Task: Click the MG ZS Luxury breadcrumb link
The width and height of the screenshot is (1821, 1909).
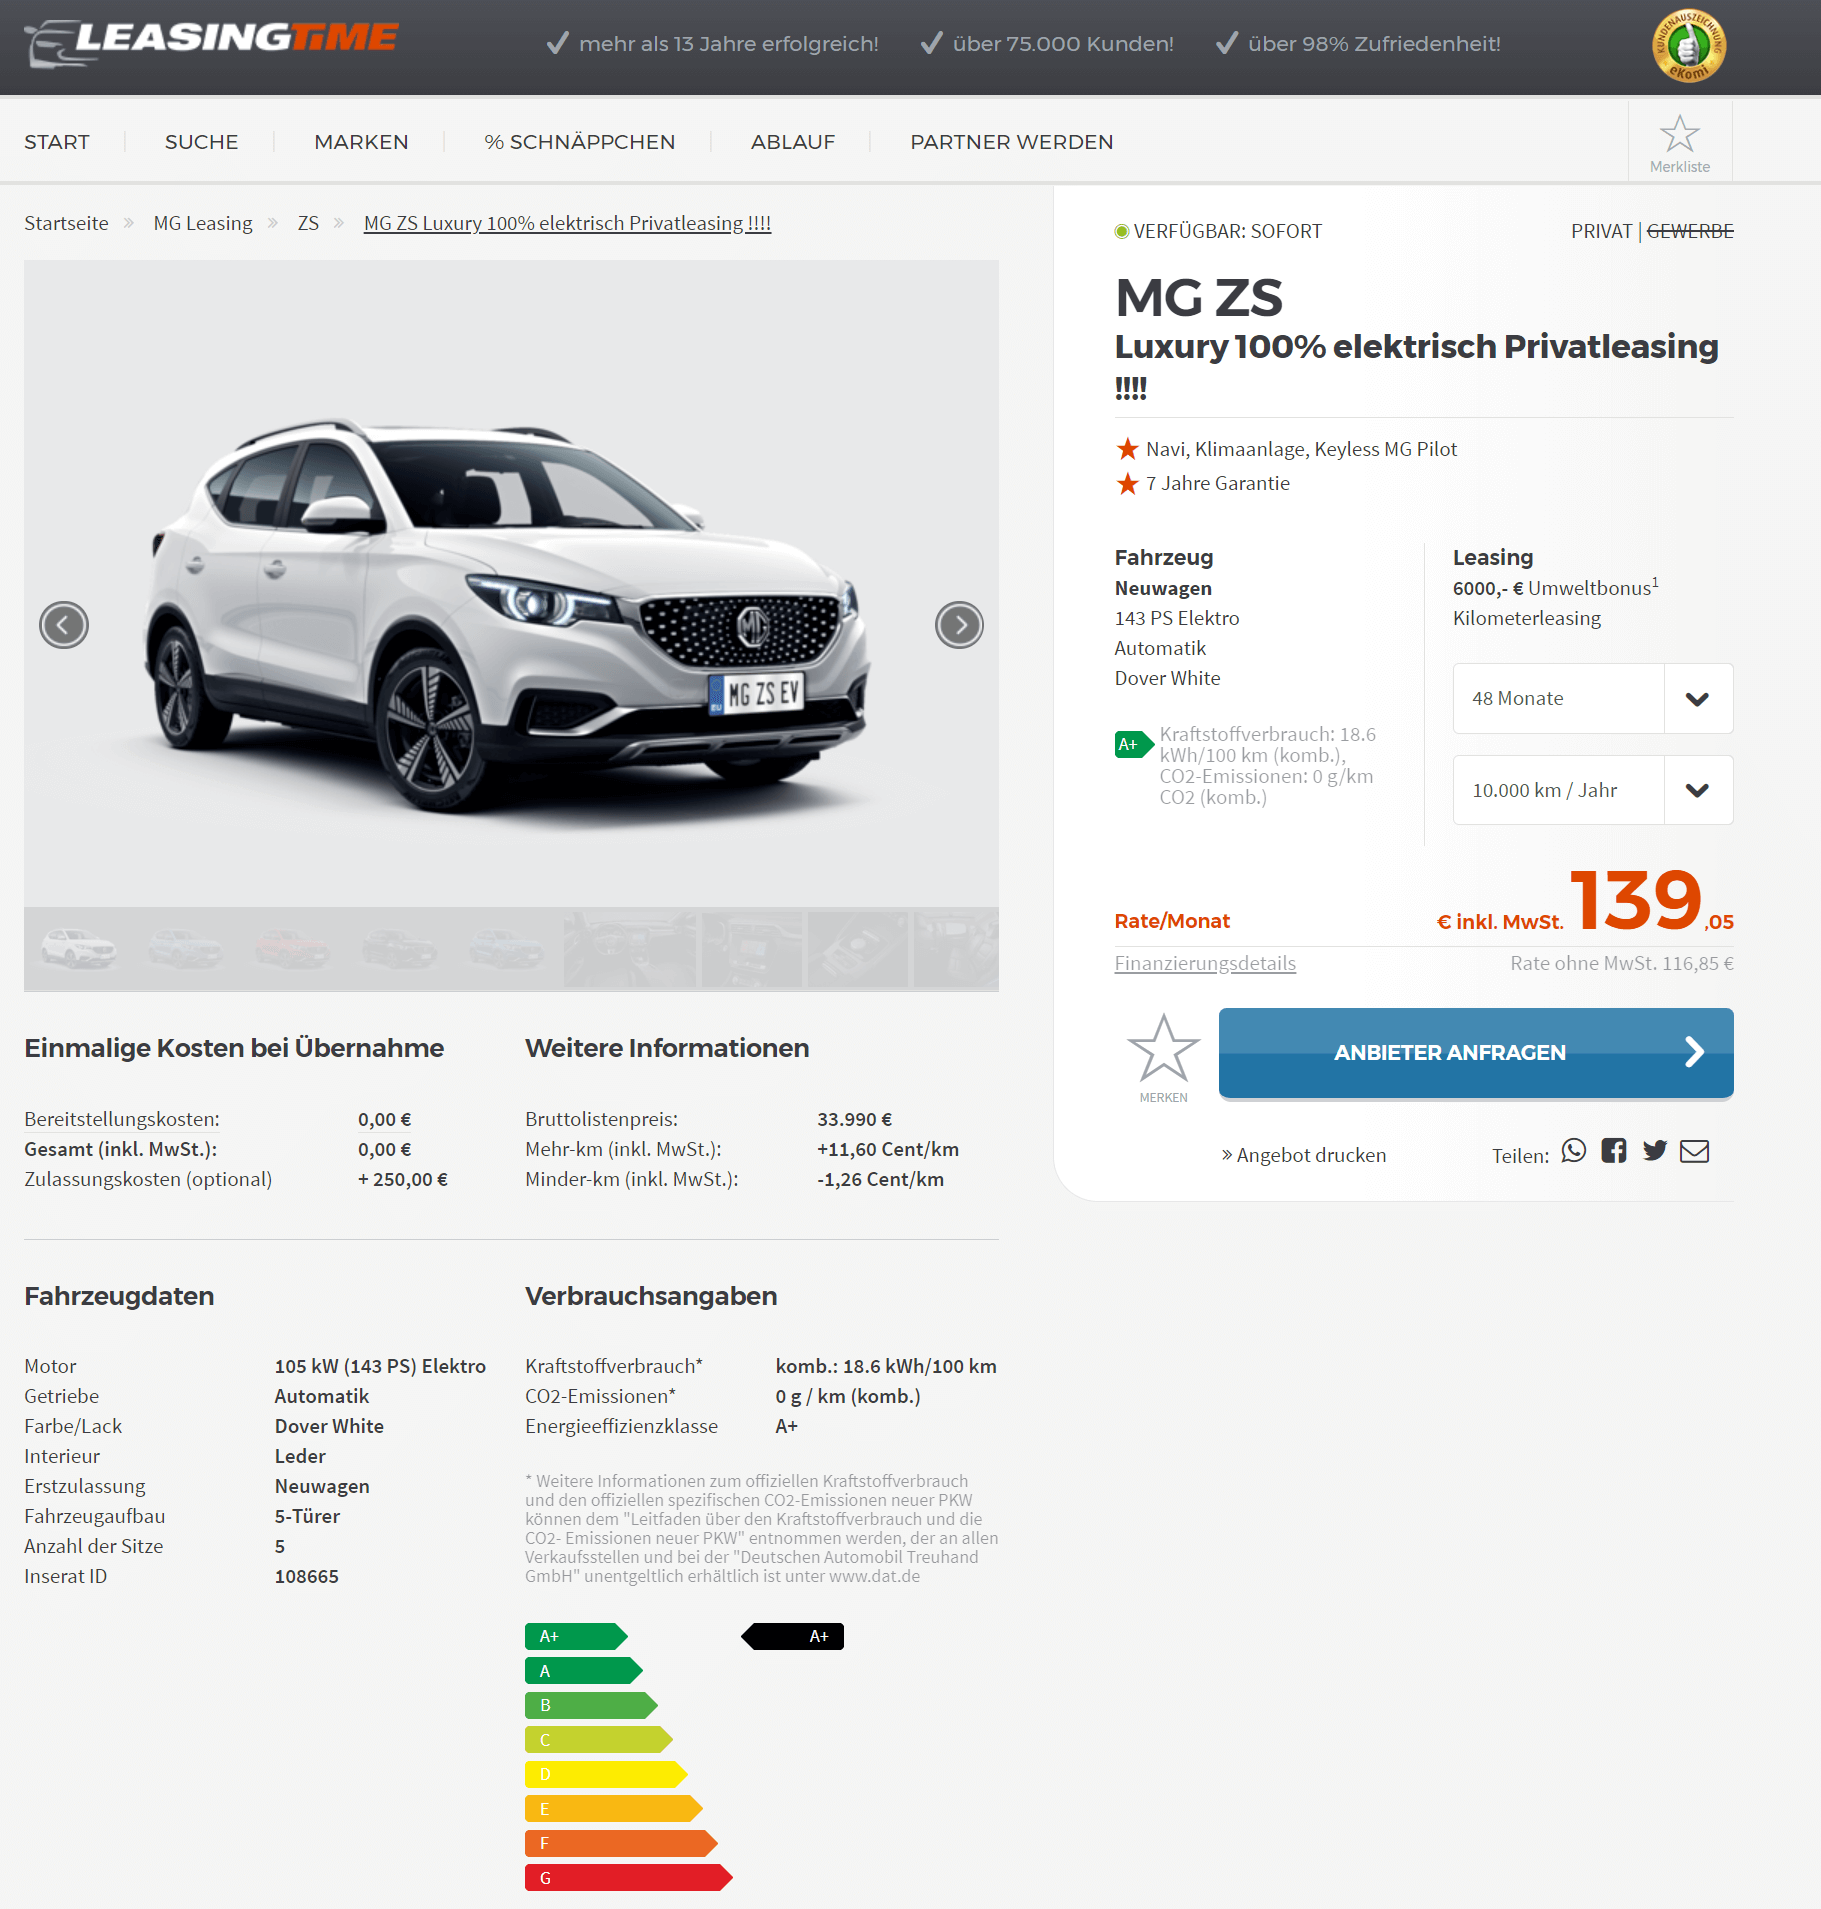Action: click(x=567, y=223)
